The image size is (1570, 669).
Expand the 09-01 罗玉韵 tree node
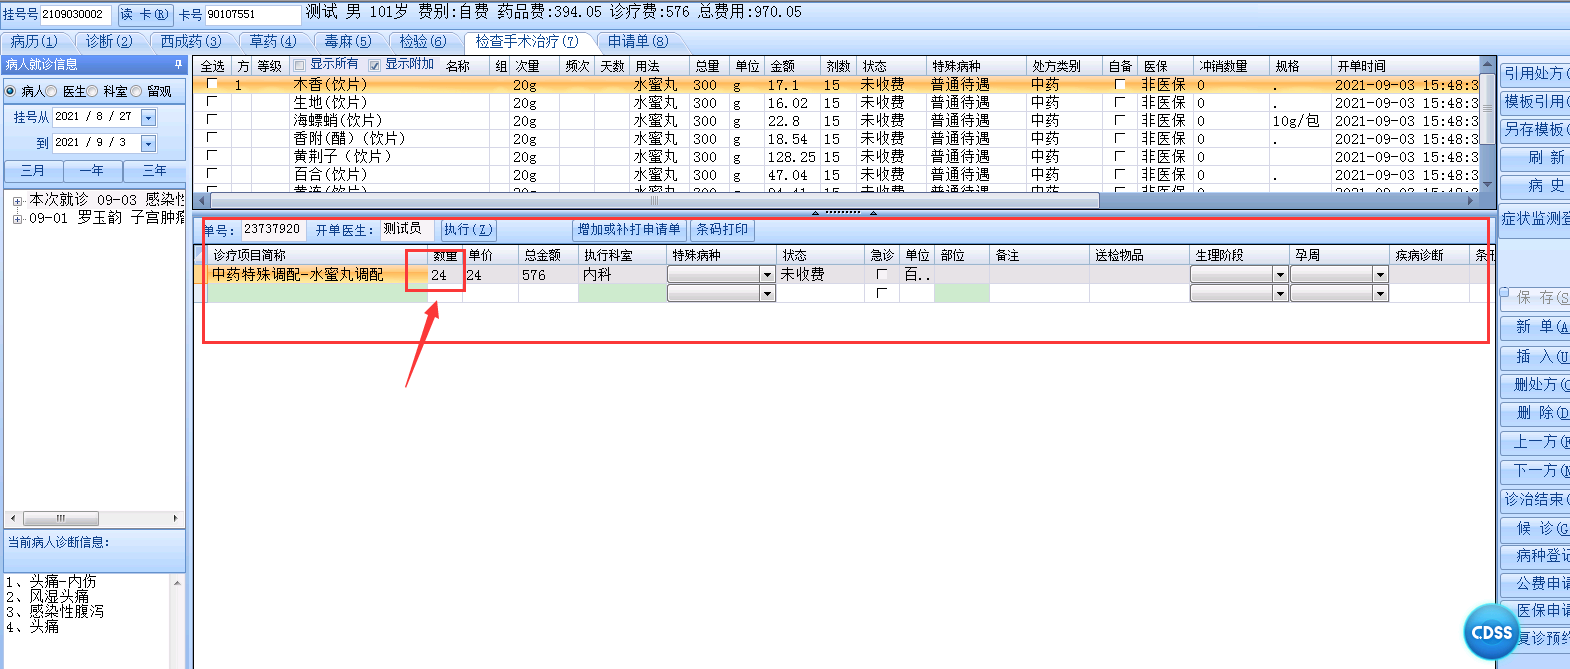pos(17,218)
